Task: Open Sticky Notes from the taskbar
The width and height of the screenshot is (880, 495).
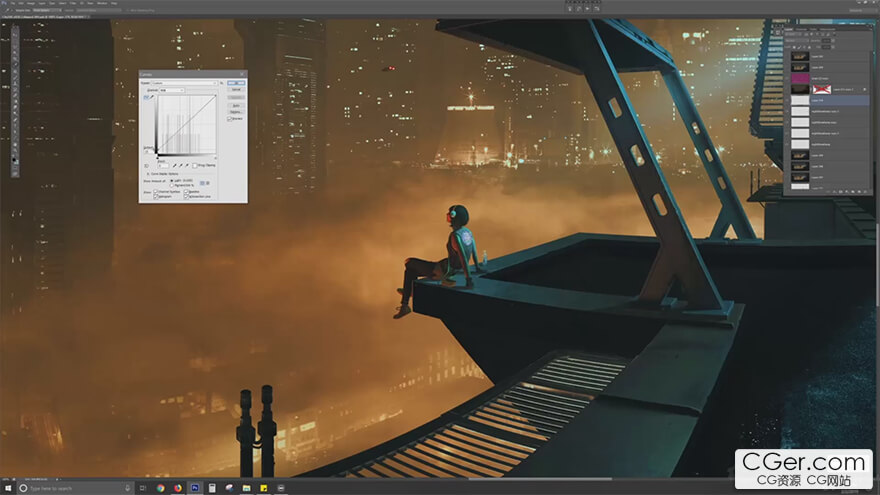Action: point(263,488)
